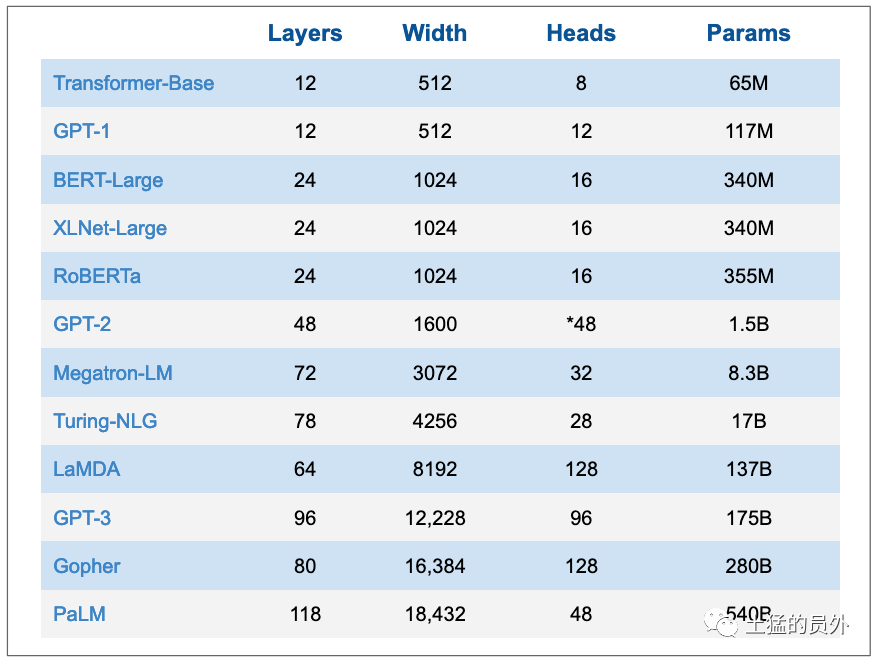Image resolution: width=878 pixels, height=663 pixels.
Task: Select the Heads column header
Action: pyautogui.click(x=581, y=34)
